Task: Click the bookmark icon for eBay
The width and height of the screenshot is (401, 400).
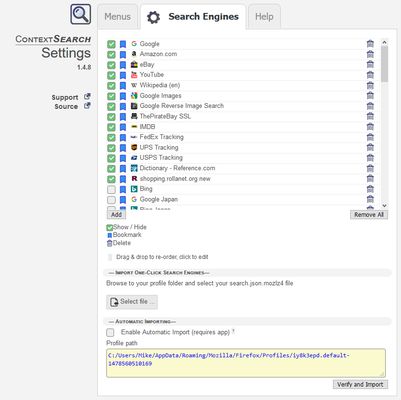Action: click(x=123, y=65)
